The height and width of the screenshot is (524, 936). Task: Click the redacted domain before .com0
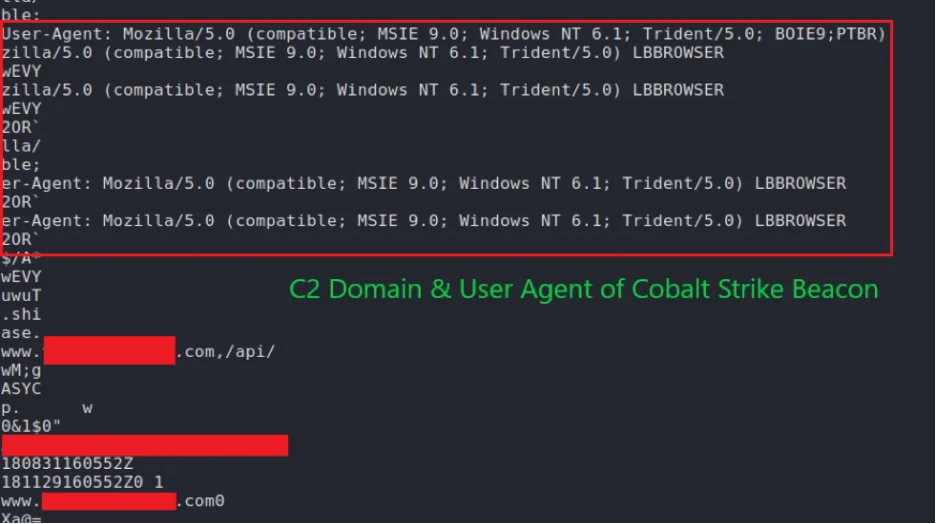coord(109,501)
